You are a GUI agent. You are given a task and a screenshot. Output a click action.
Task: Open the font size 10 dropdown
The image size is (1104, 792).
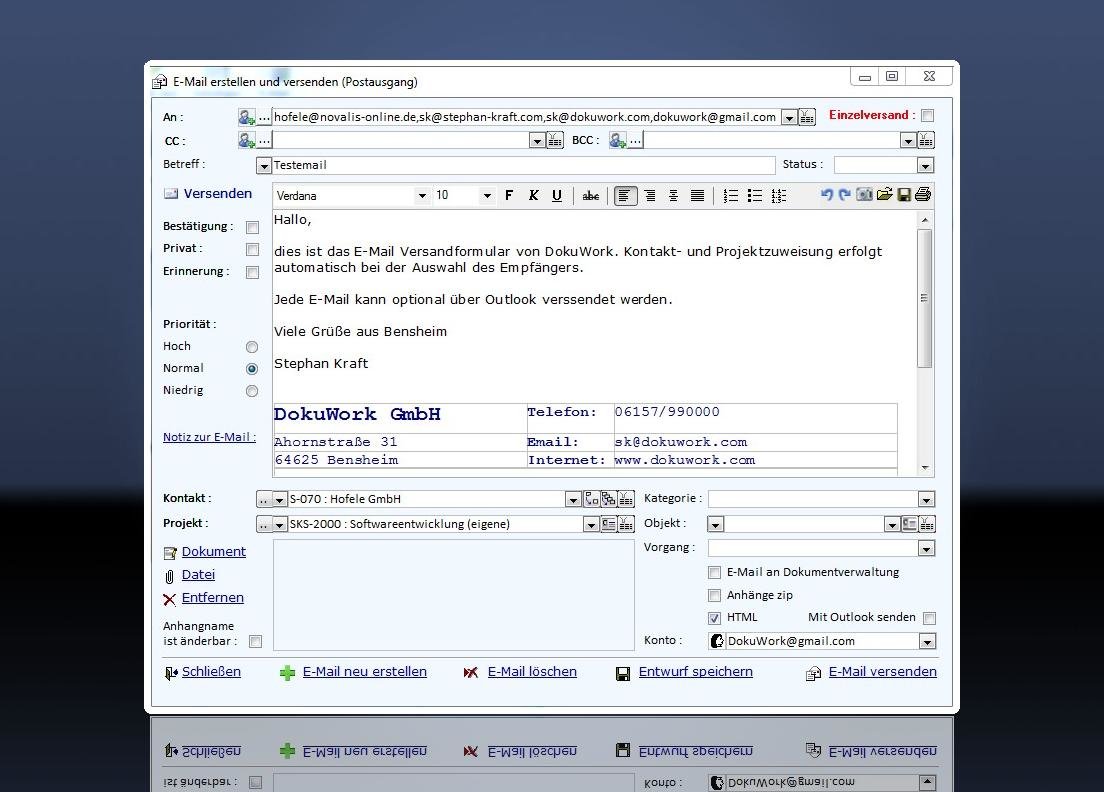487,196
